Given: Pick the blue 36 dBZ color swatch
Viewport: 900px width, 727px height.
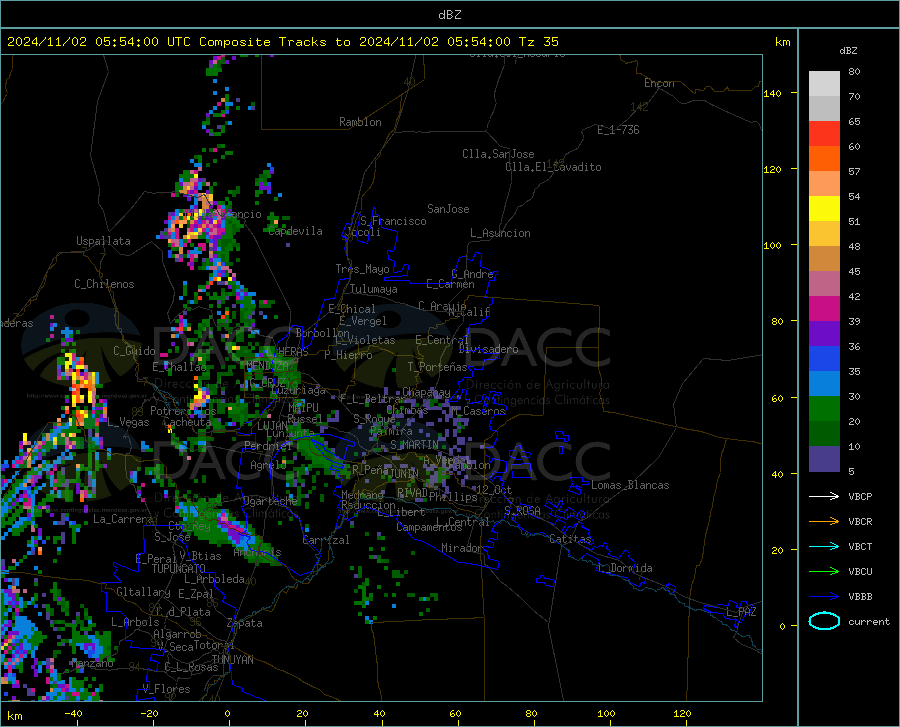Looking at the screenshot, I should (x=824, y=359).
